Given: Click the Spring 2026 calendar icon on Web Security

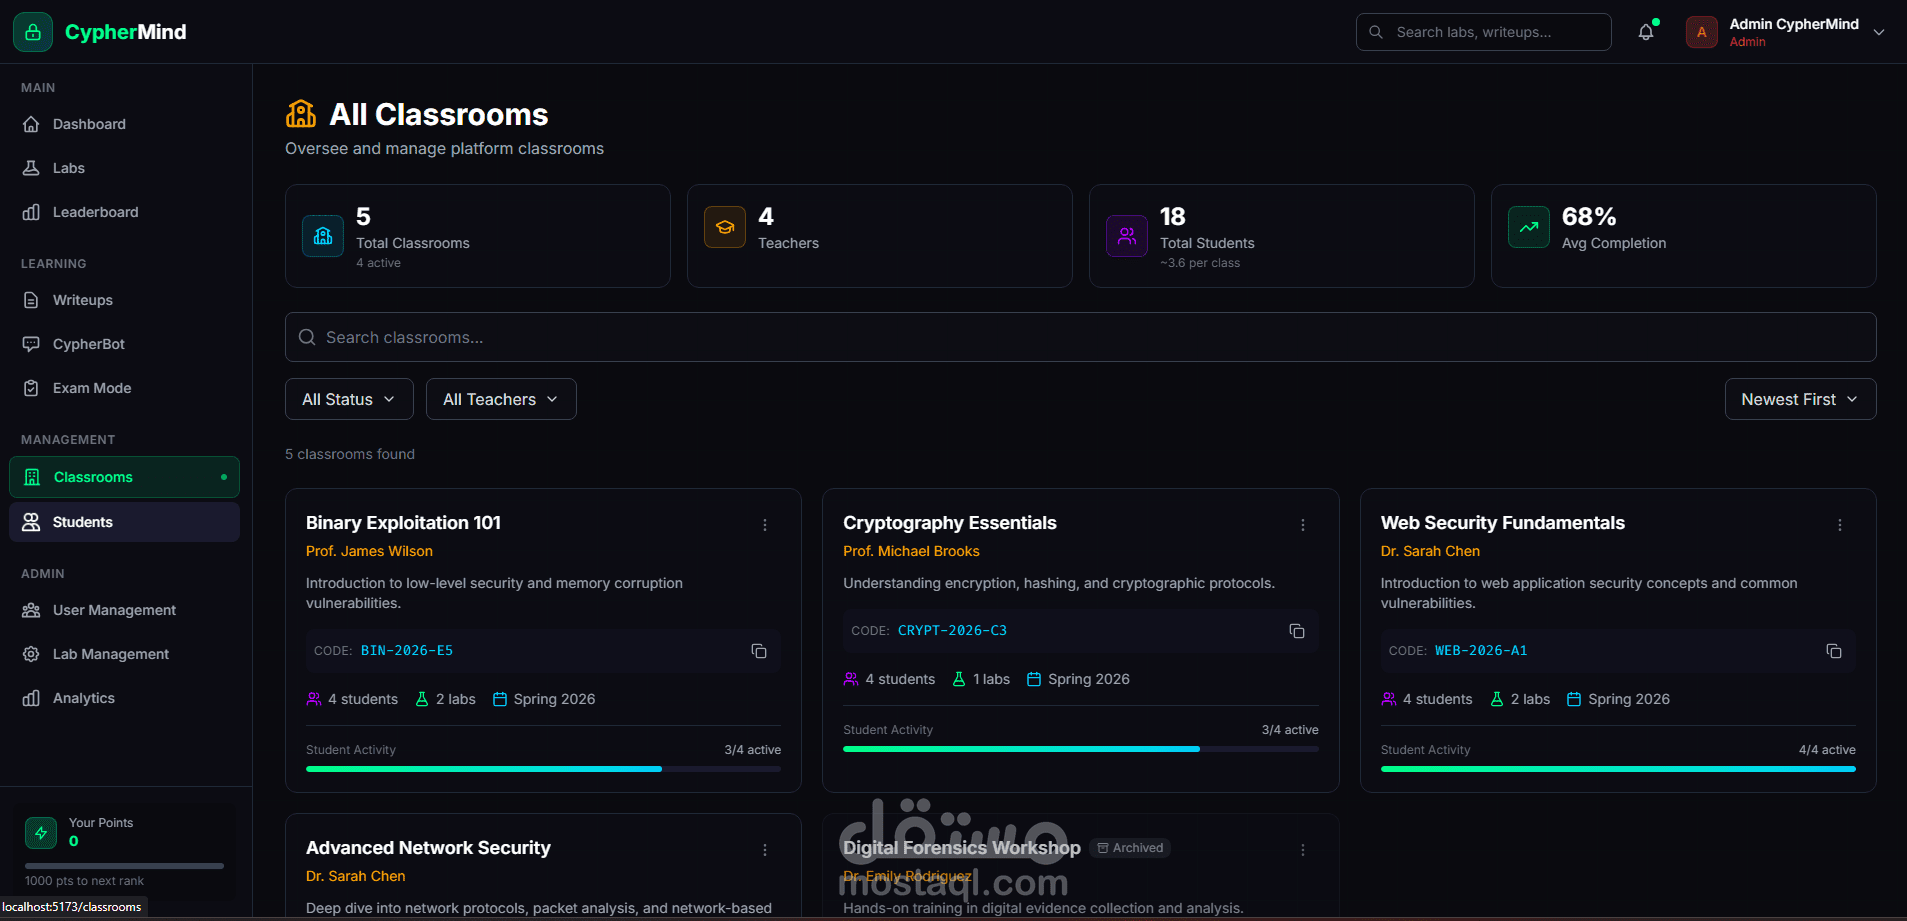Looking at the screenshot, I should pos(1574,699).
